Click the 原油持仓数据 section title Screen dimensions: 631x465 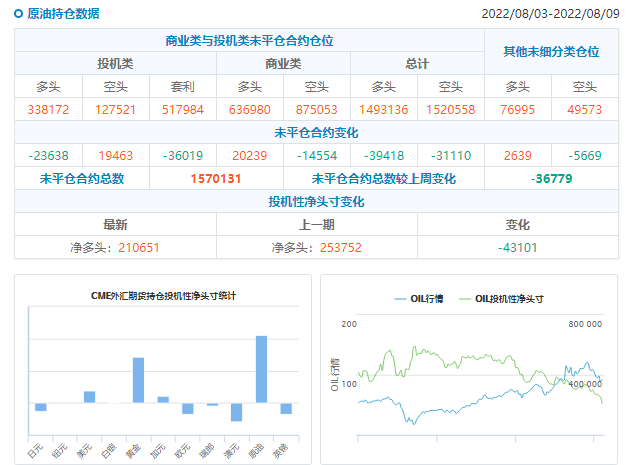click(63, 14)
